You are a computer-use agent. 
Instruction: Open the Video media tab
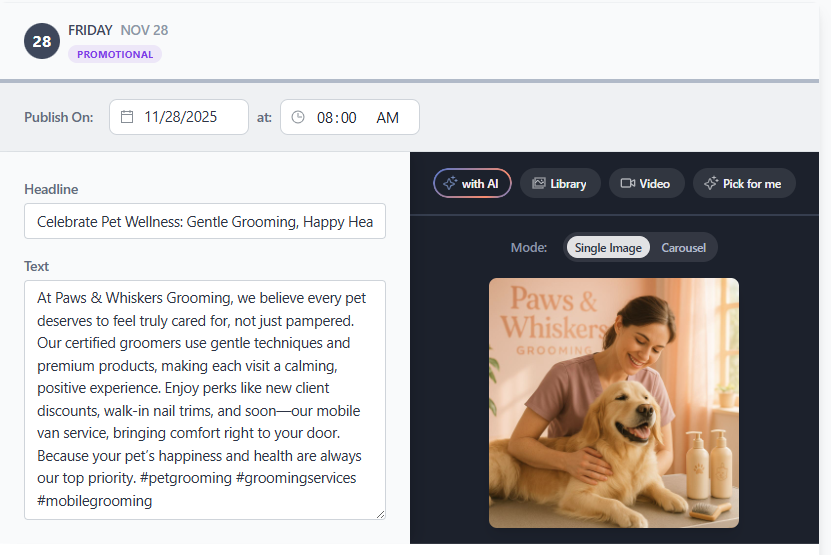point(647,184)
